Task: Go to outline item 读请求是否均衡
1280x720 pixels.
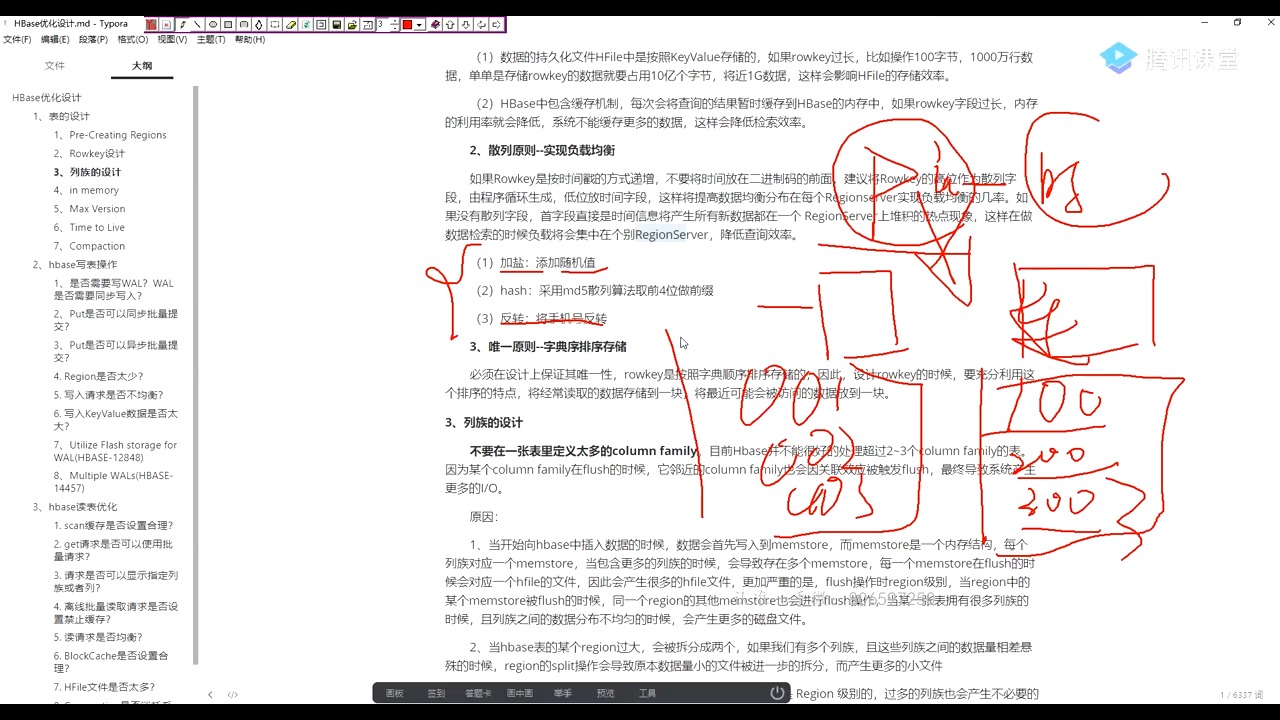Action: pos(98,637)
